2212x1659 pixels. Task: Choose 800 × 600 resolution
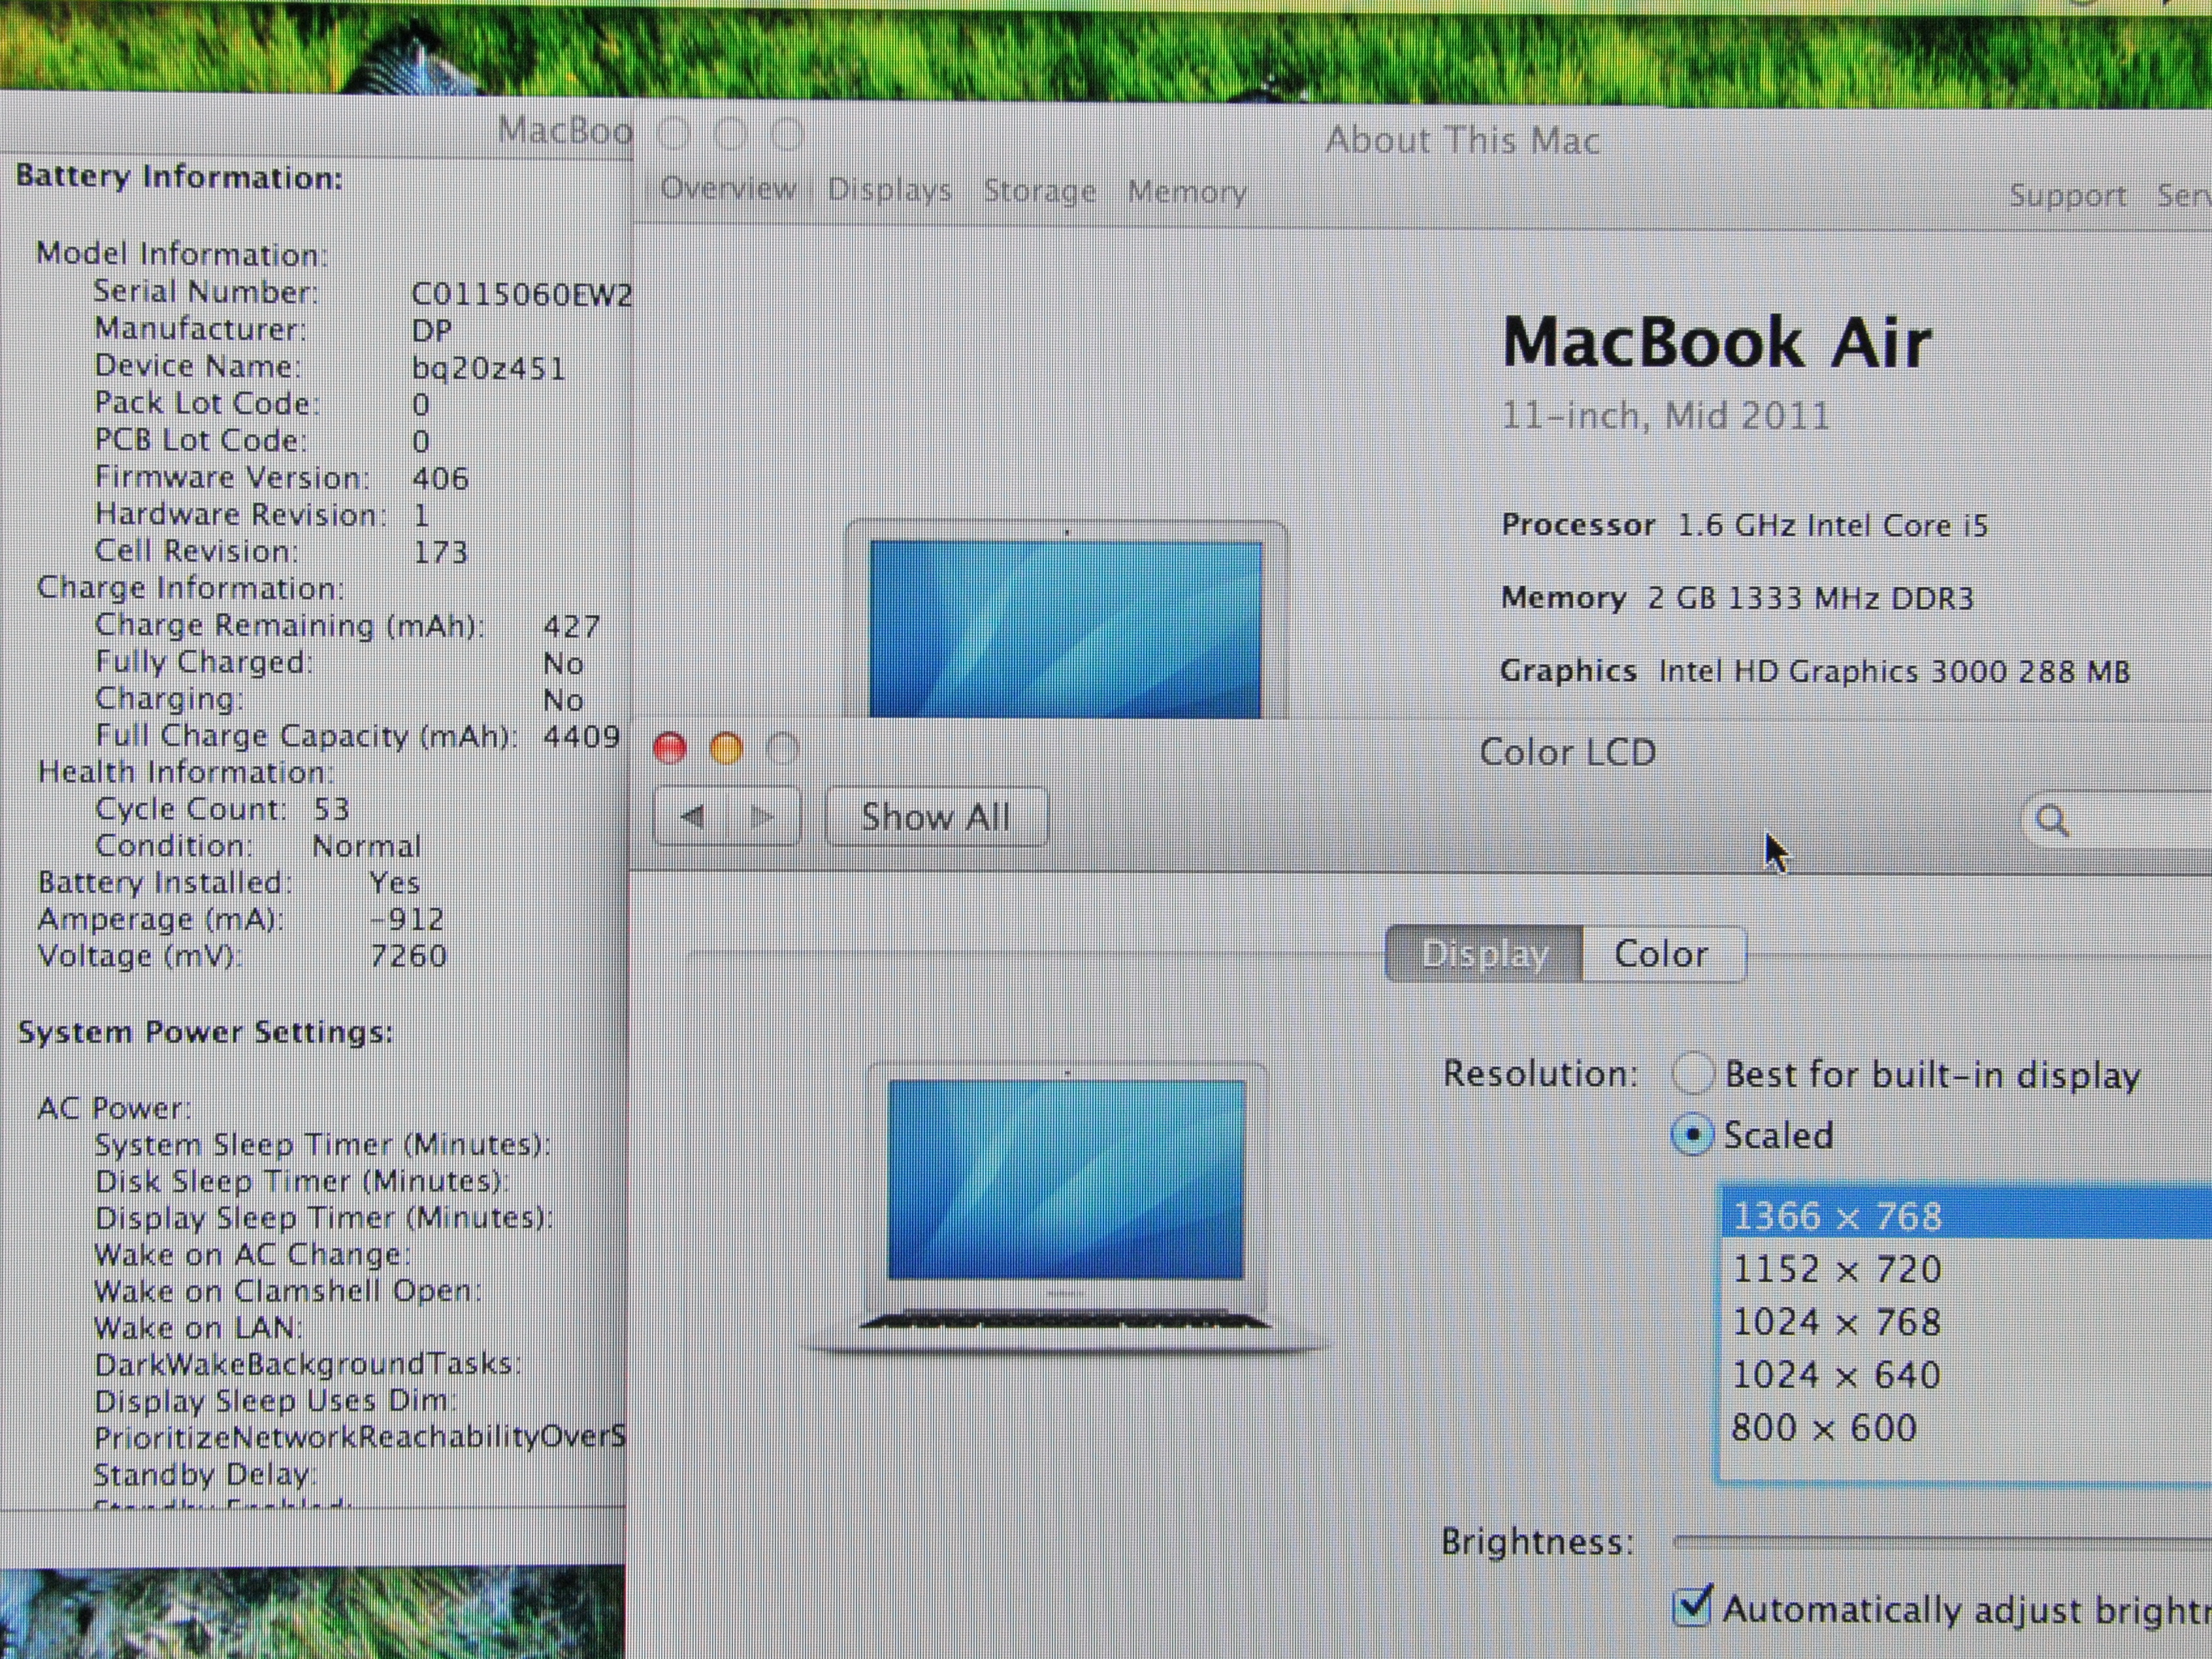coord(1824,1428)
